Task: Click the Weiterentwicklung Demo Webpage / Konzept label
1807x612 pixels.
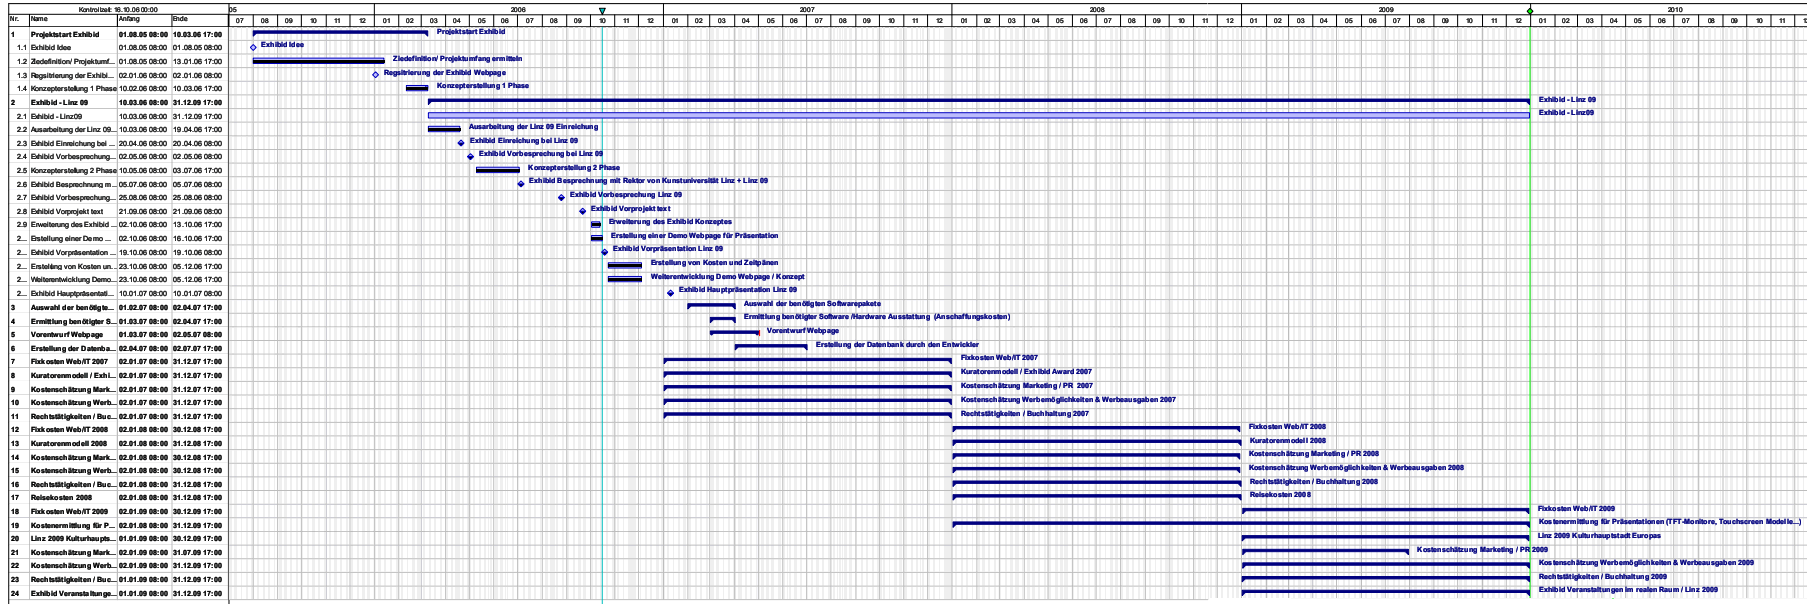Action: (x=727, y=276)
